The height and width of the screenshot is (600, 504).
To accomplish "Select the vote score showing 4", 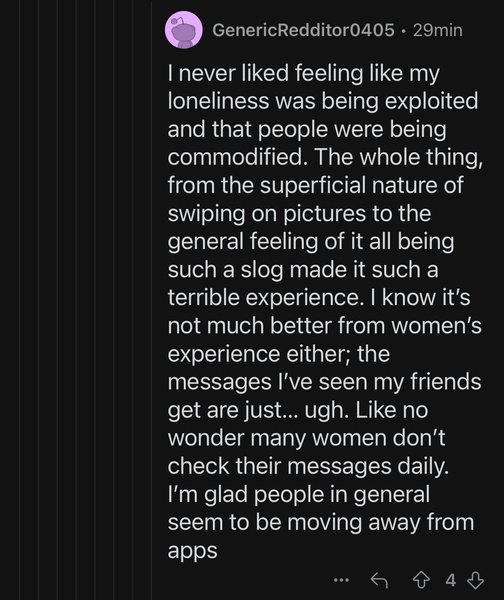I will point(450,580).
